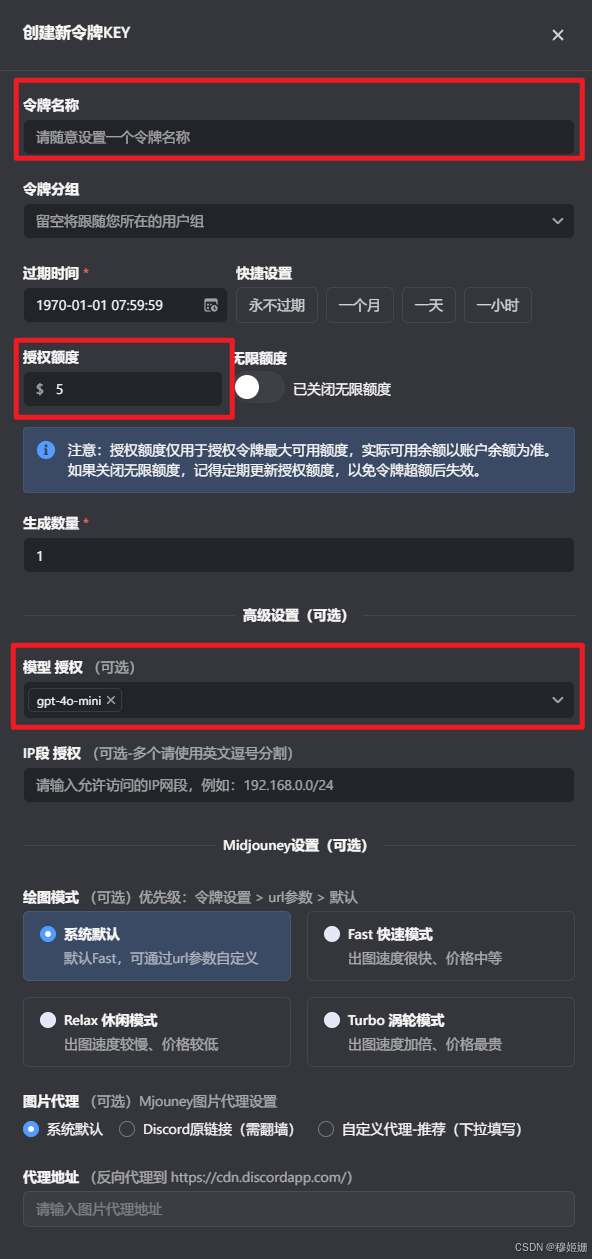
Task: Open the 模型授权 dropdown arrow
Action: tap(558, 700)
